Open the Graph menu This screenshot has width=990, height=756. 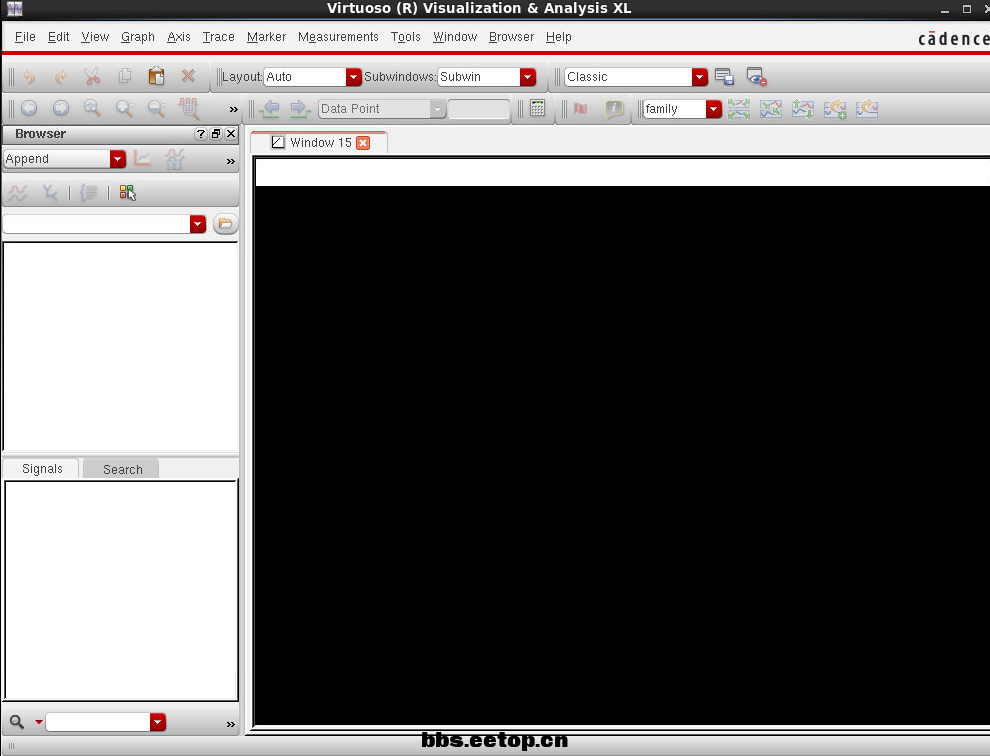(x=138, y=37)
